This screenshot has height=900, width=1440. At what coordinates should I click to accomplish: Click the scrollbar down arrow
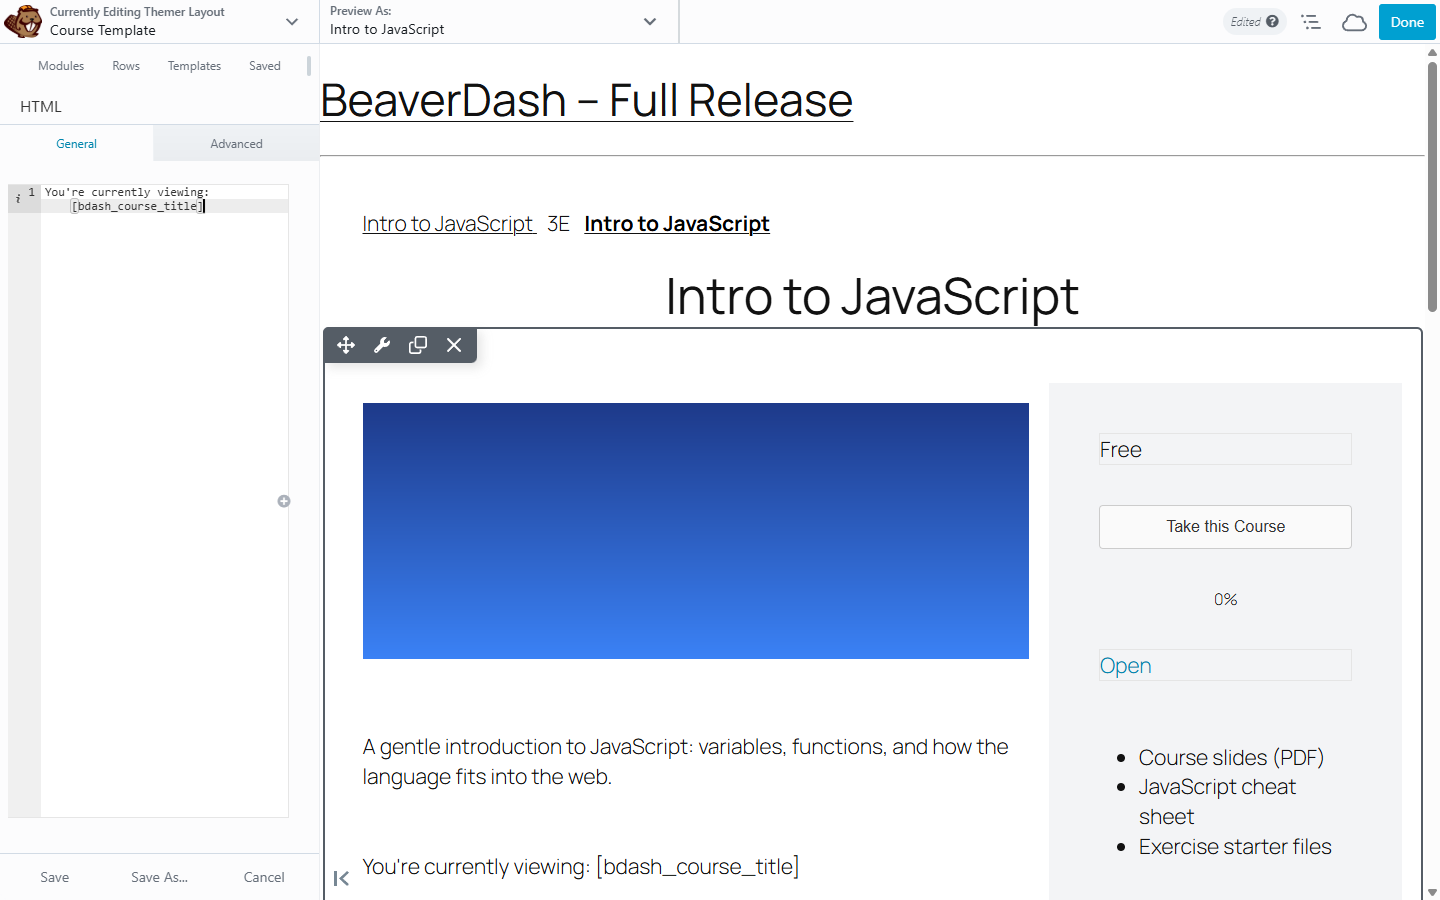1432,892
